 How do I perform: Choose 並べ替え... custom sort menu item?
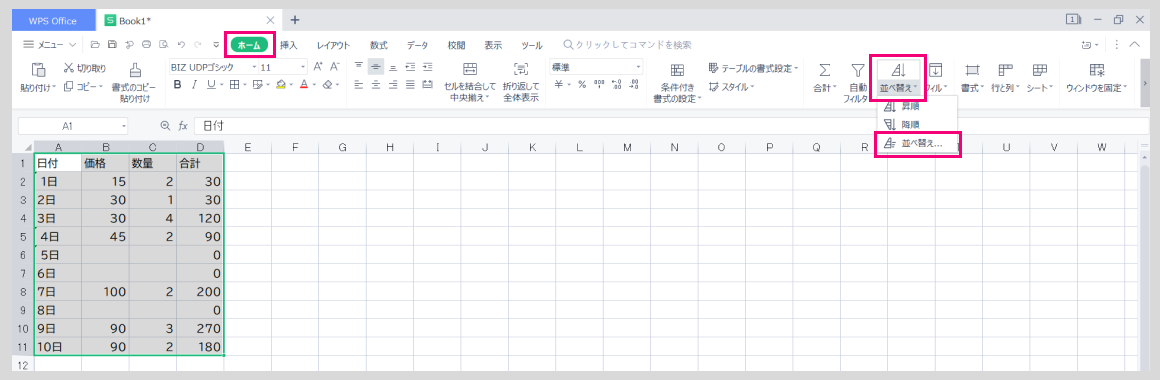(917, 143)
